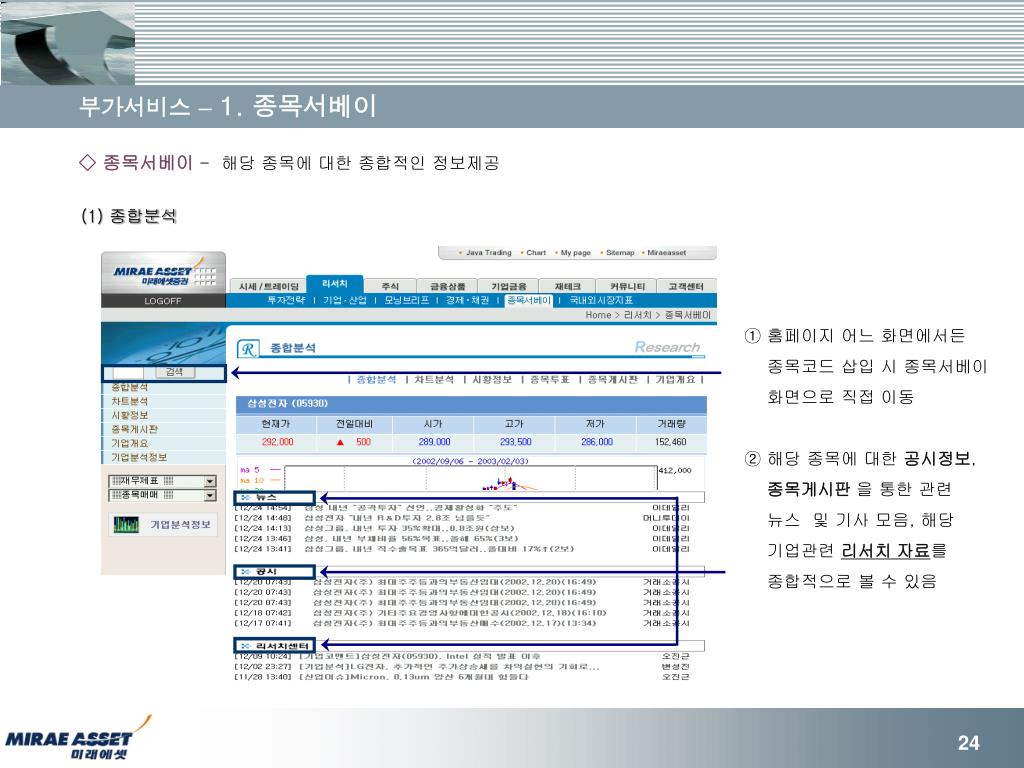Open 모닝브리프 submenu item
The height and width of the screenshot is (768, 1024).
[x=406, y=300]
